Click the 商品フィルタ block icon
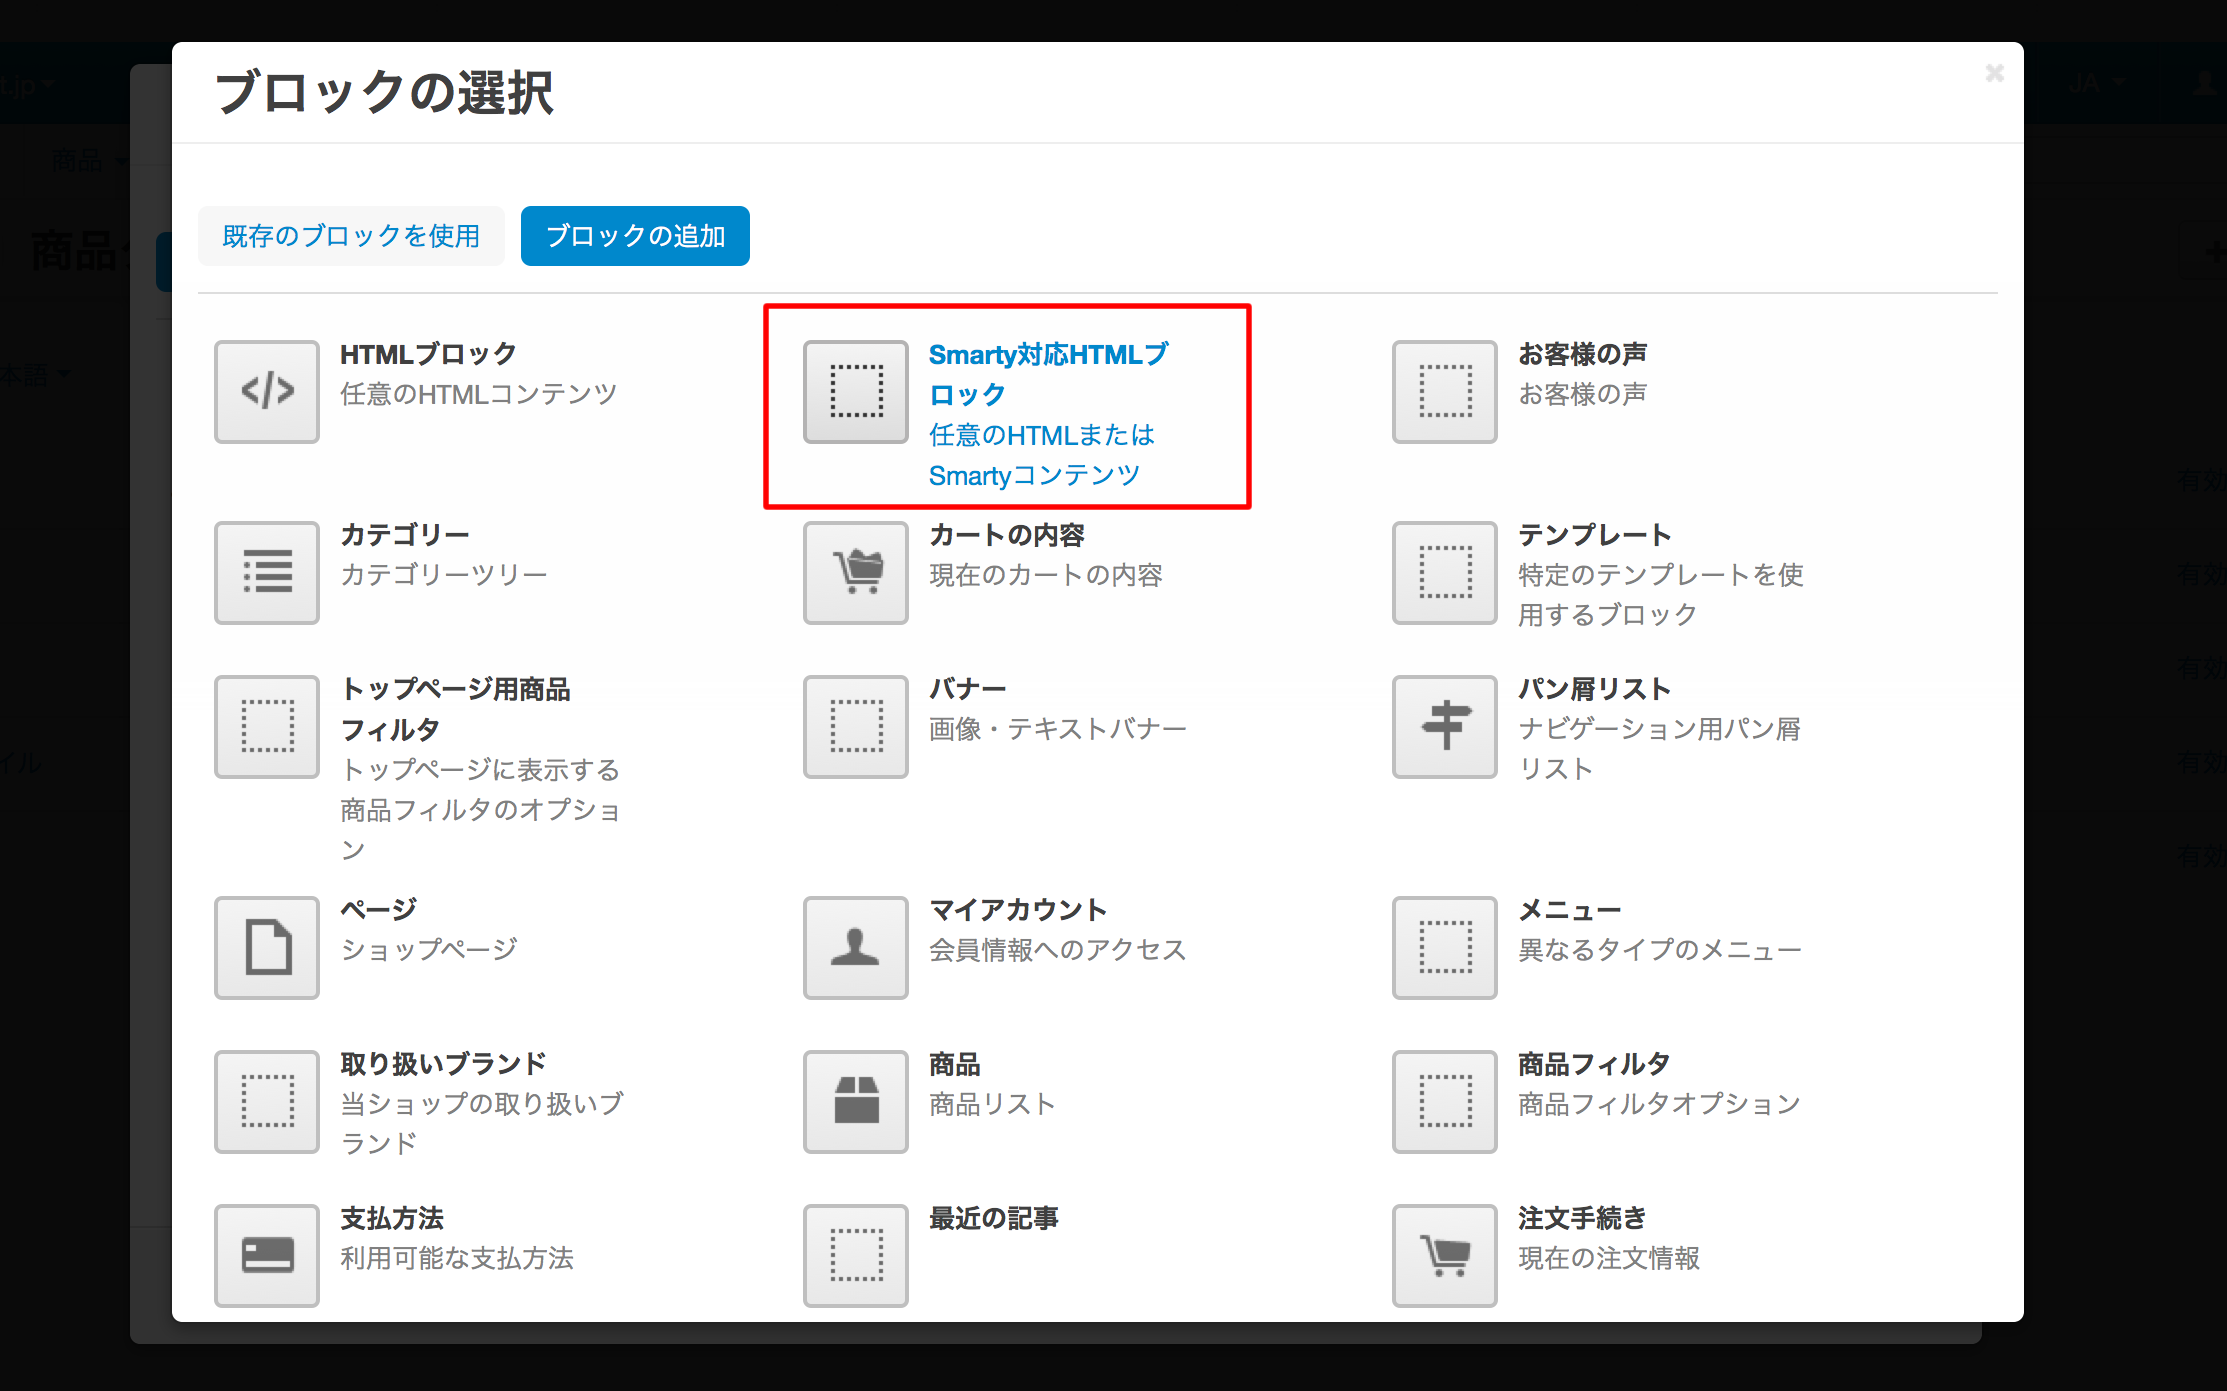The image size is (2227, 1391). [1445, 1101]
